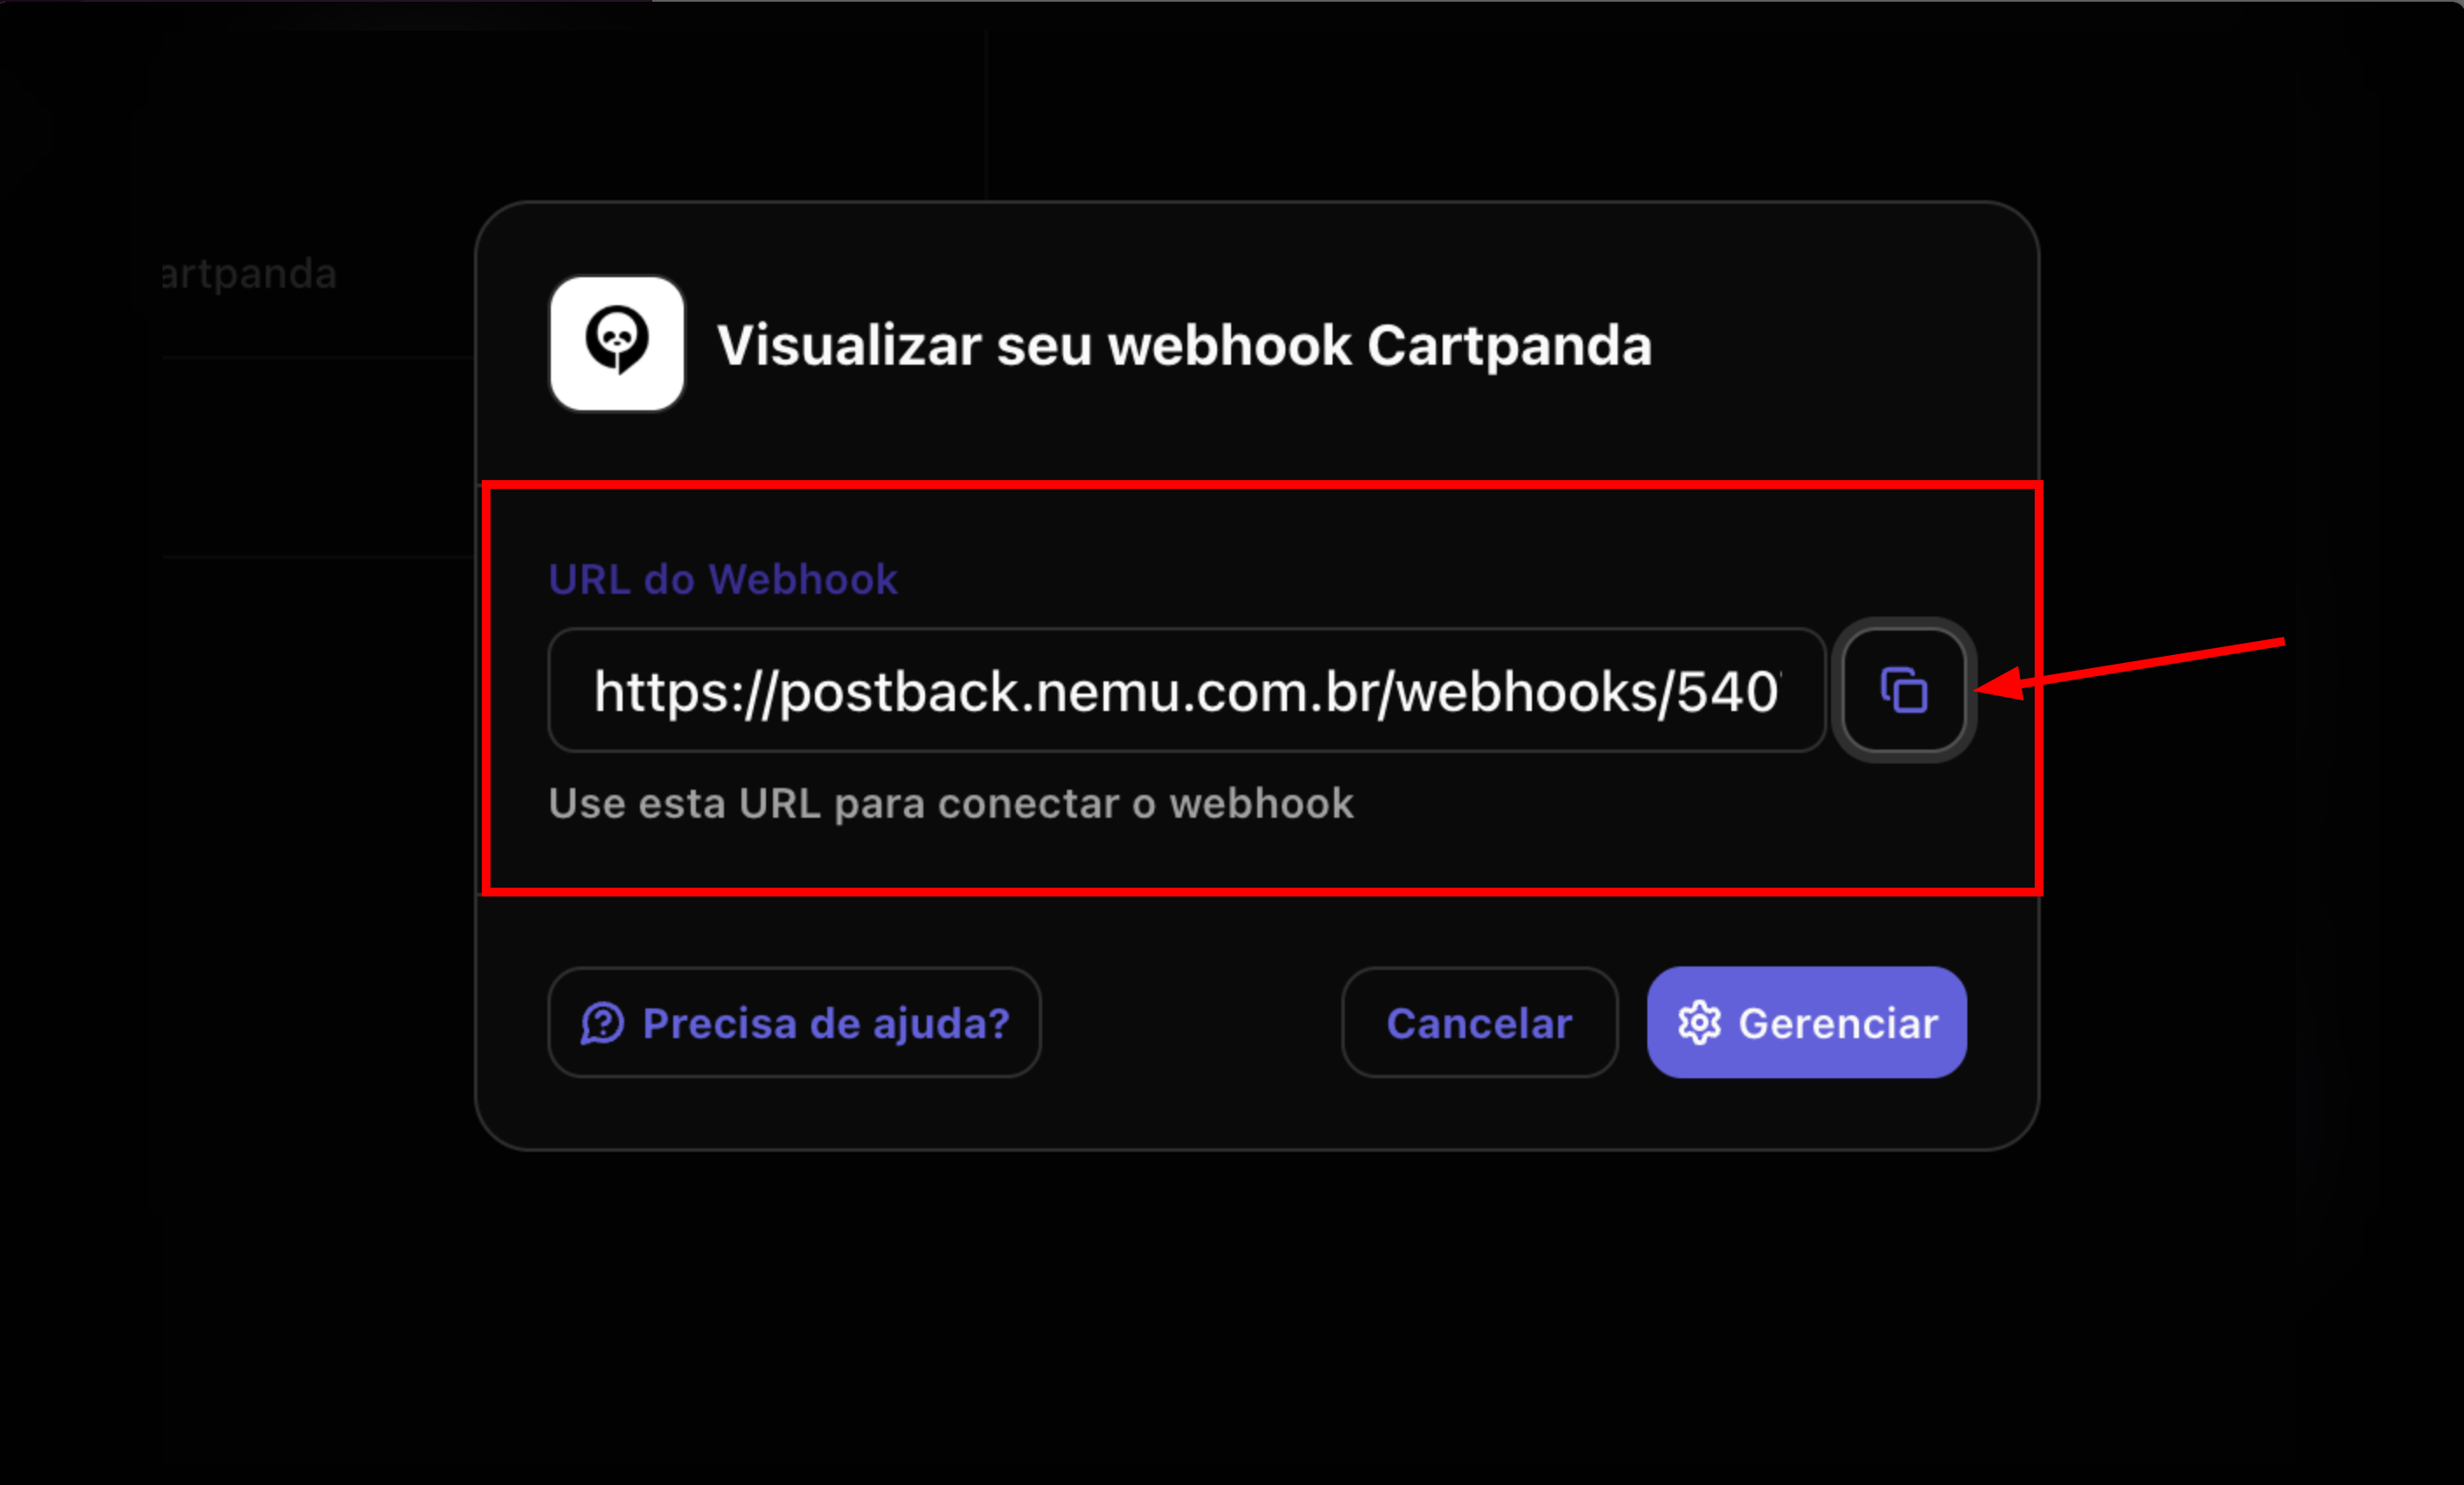Screen dimensions: 2464x1485
Task: Click the help chat bubble icon
Action: tap(602, 1023)
